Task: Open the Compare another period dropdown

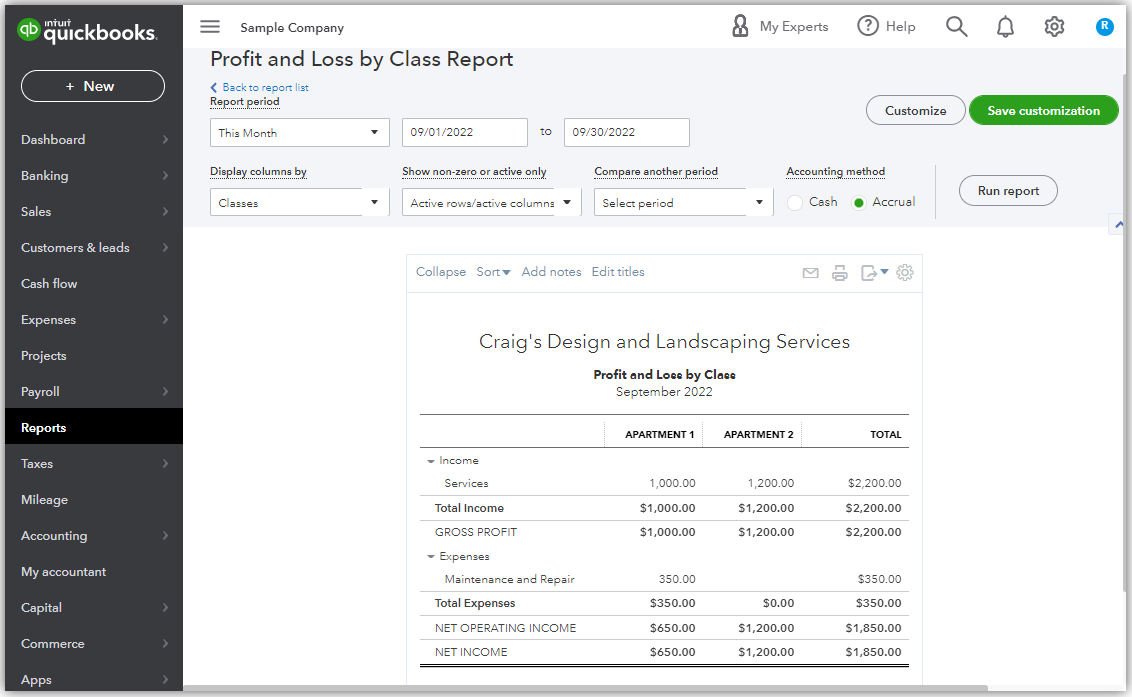Action: [683, 203]
